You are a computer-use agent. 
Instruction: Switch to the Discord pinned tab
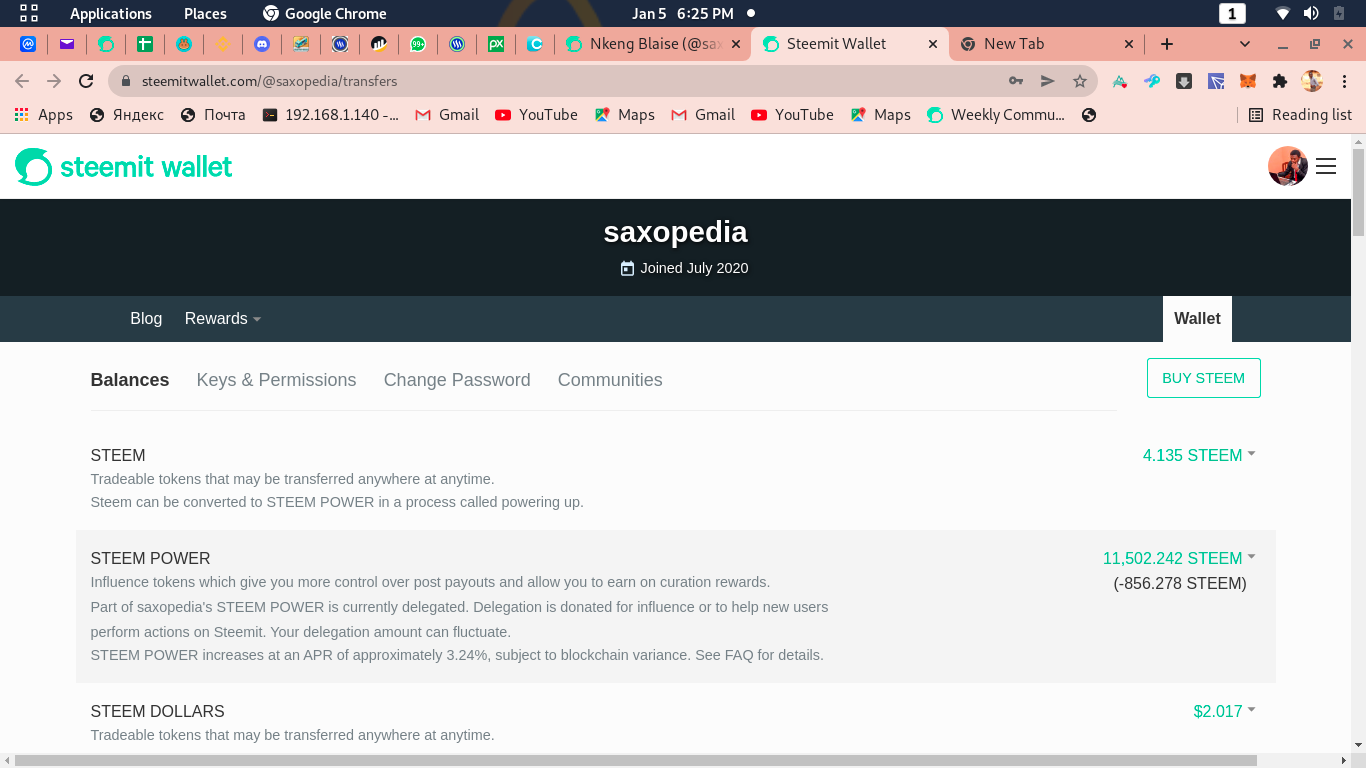pos(262,44)
